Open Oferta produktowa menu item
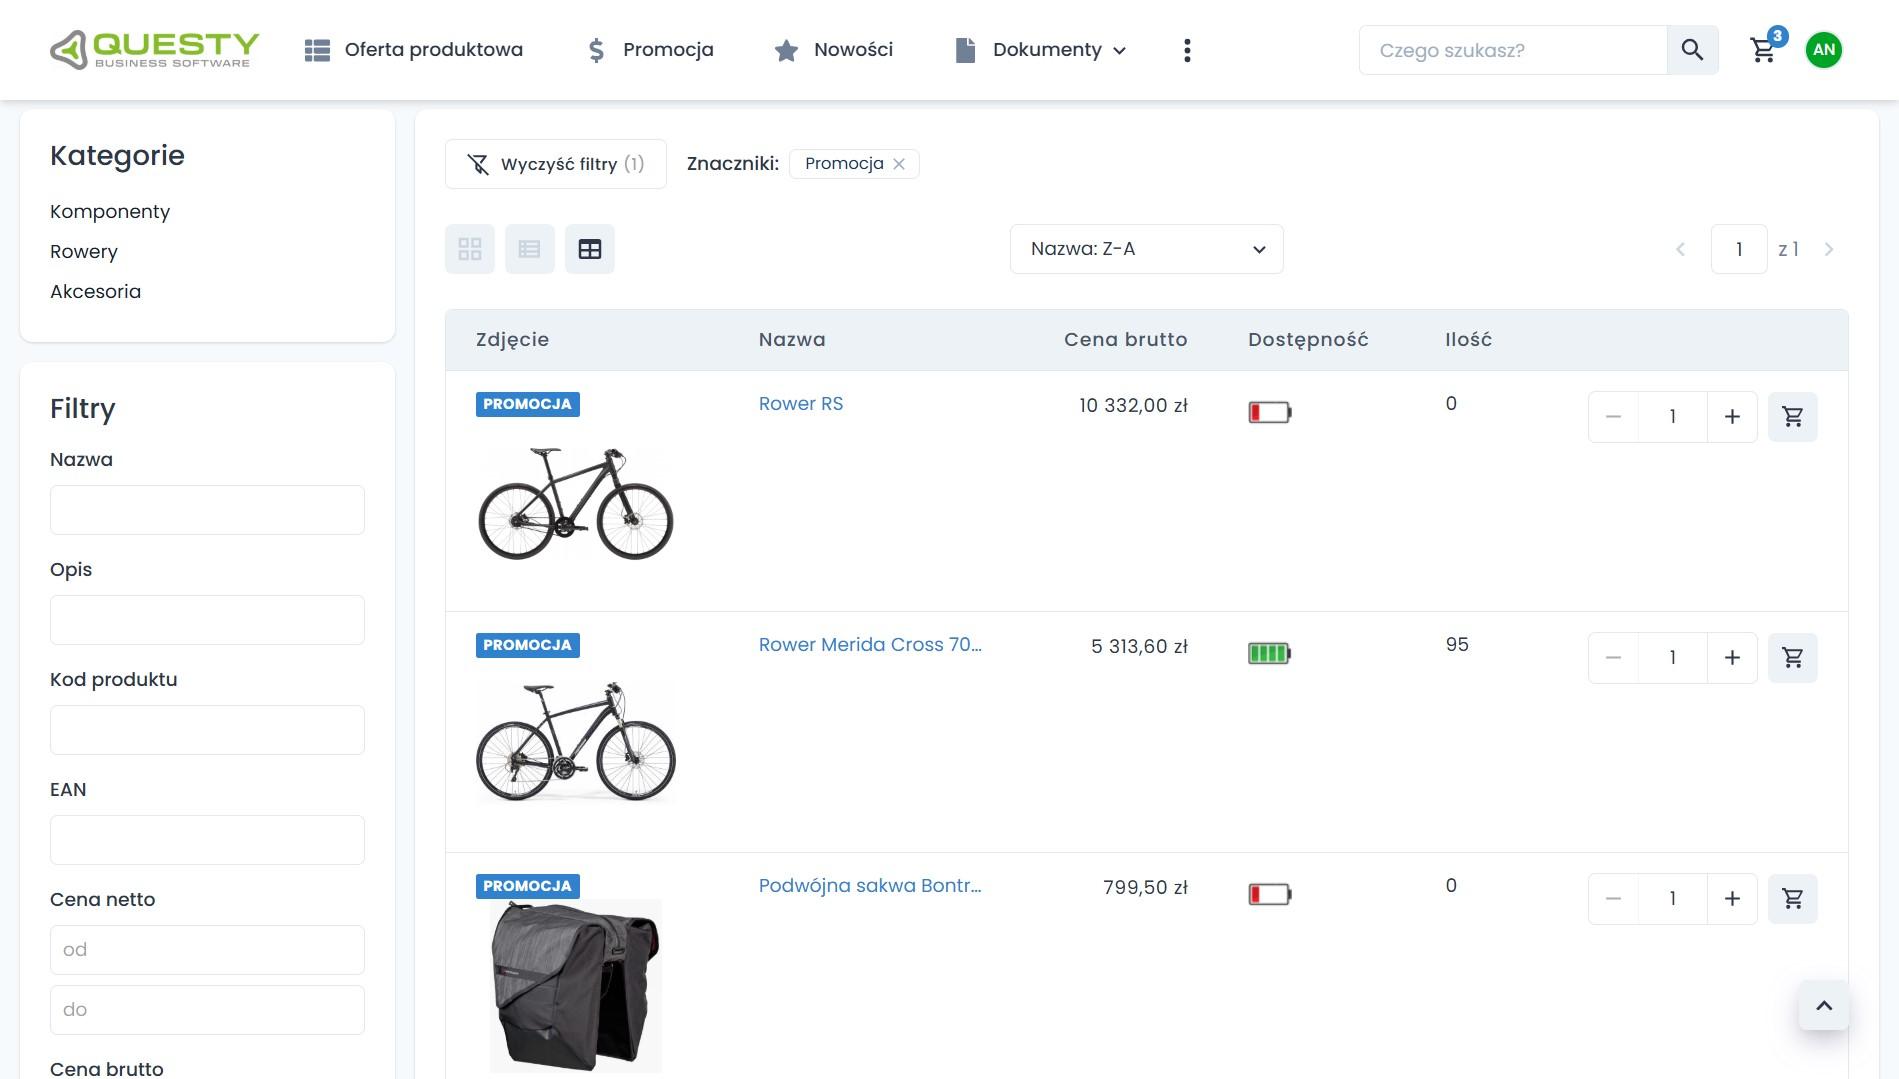 click(x=413, y=50)
